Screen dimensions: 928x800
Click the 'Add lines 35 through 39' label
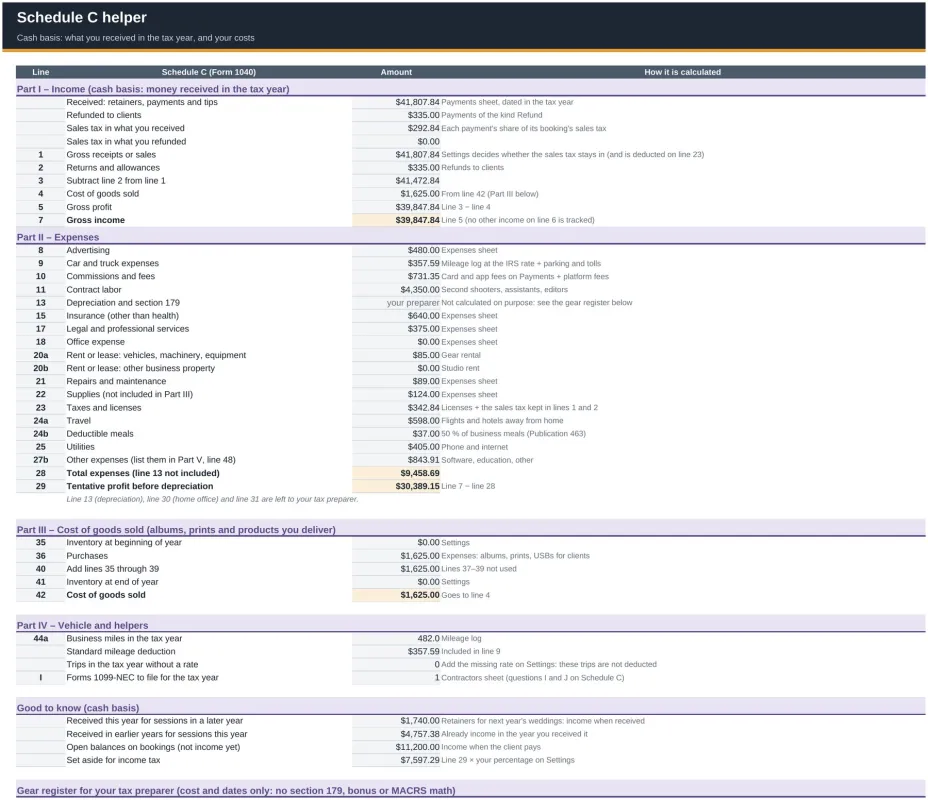pyautogui.click(x=112, y=569)
